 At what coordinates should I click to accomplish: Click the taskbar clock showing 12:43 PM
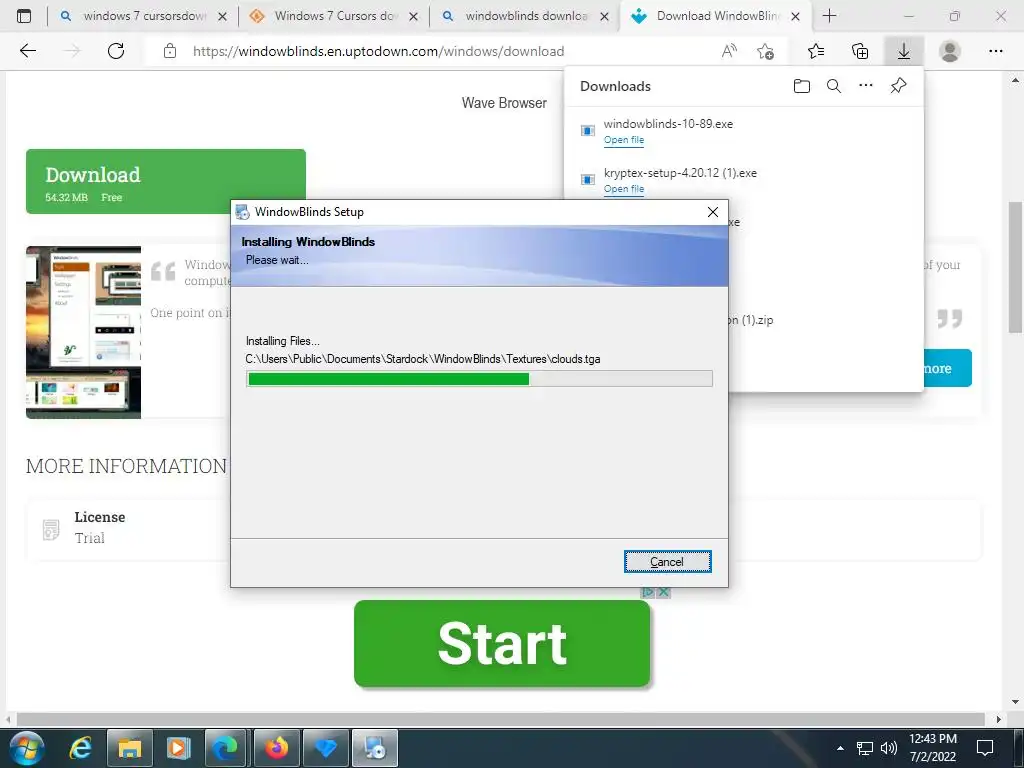933,748
